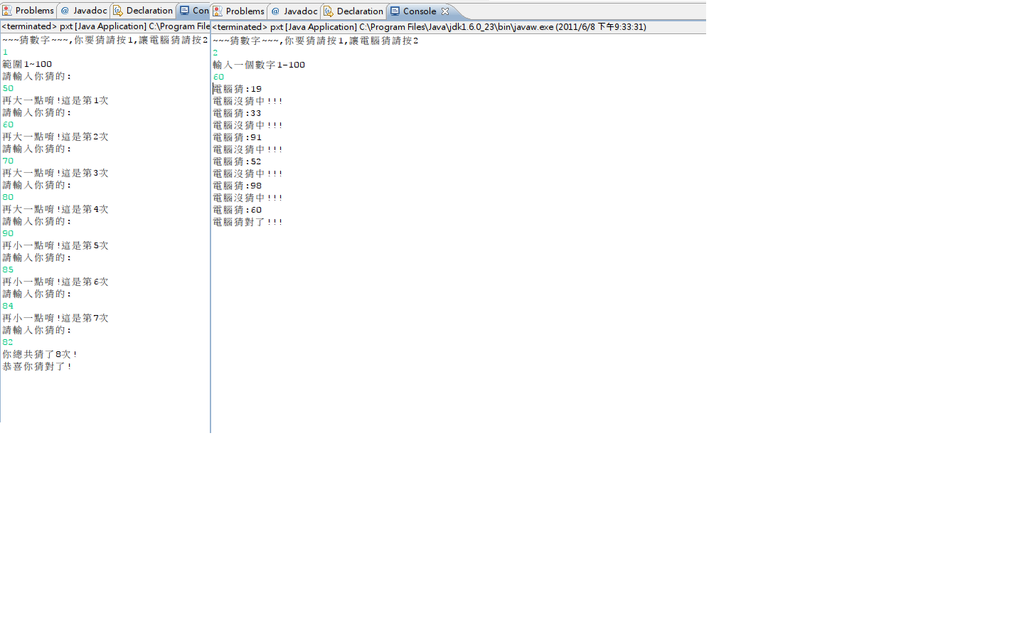Image resolution: width=1024 pixels, height=640 pixels.
Task: Open Javadoc tab in right panel
Action: (x=294, y=11)
